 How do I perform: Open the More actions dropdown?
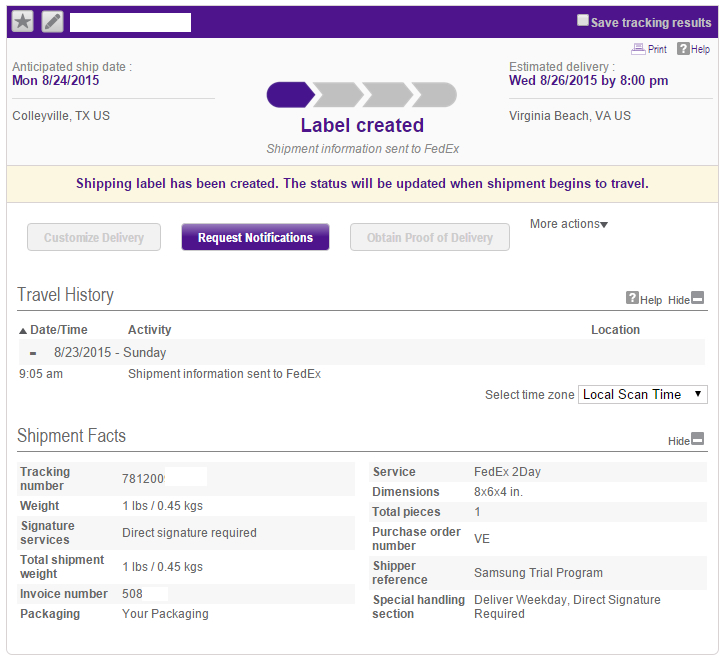(569, 224)
